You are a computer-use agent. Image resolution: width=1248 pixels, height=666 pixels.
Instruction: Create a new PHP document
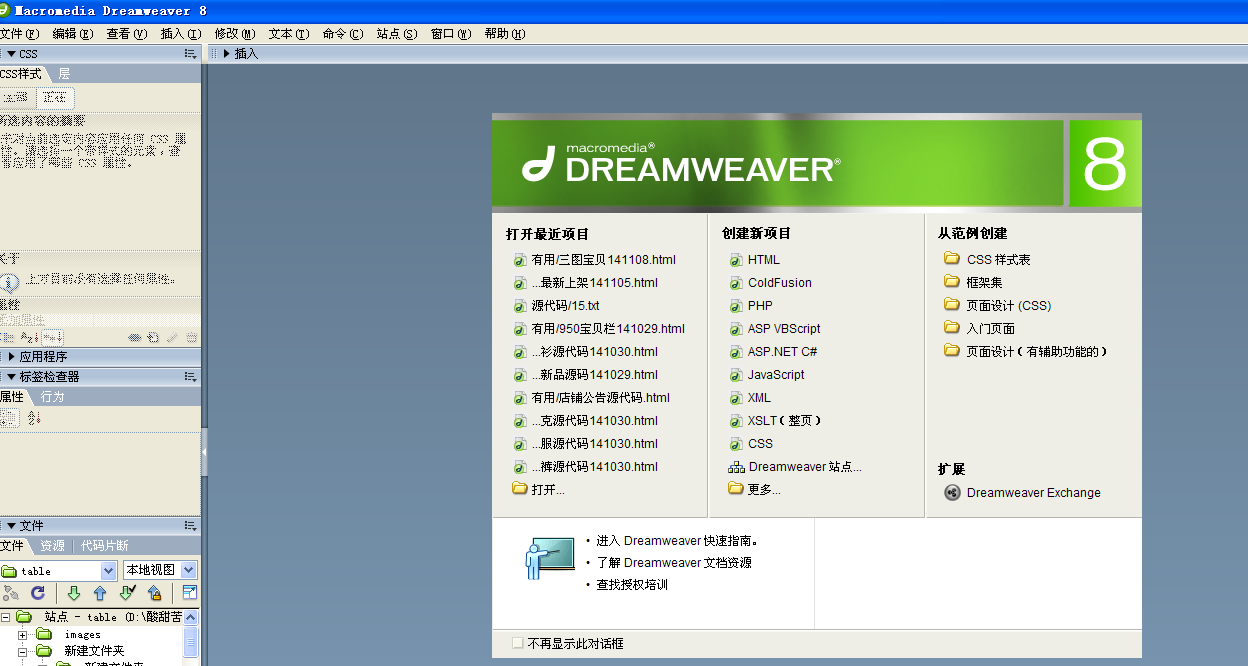[x=760, y=306]
